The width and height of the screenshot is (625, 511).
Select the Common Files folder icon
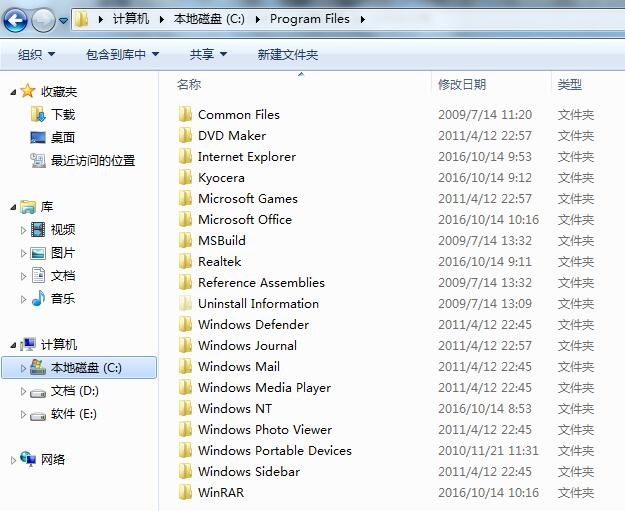185,114
